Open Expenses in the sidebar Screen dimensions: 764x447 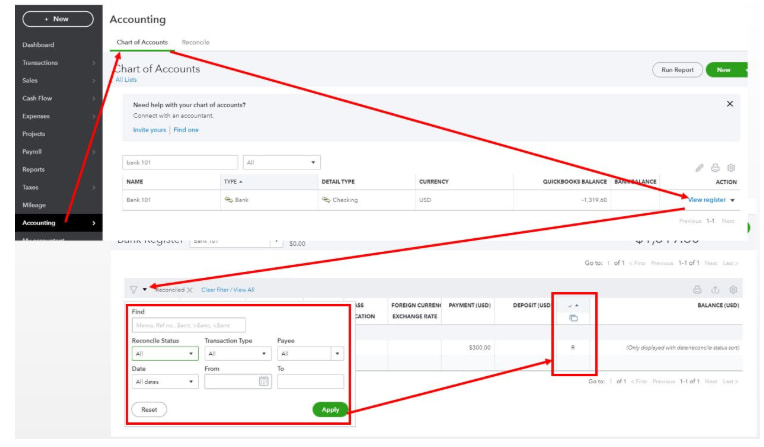[36, 117]
